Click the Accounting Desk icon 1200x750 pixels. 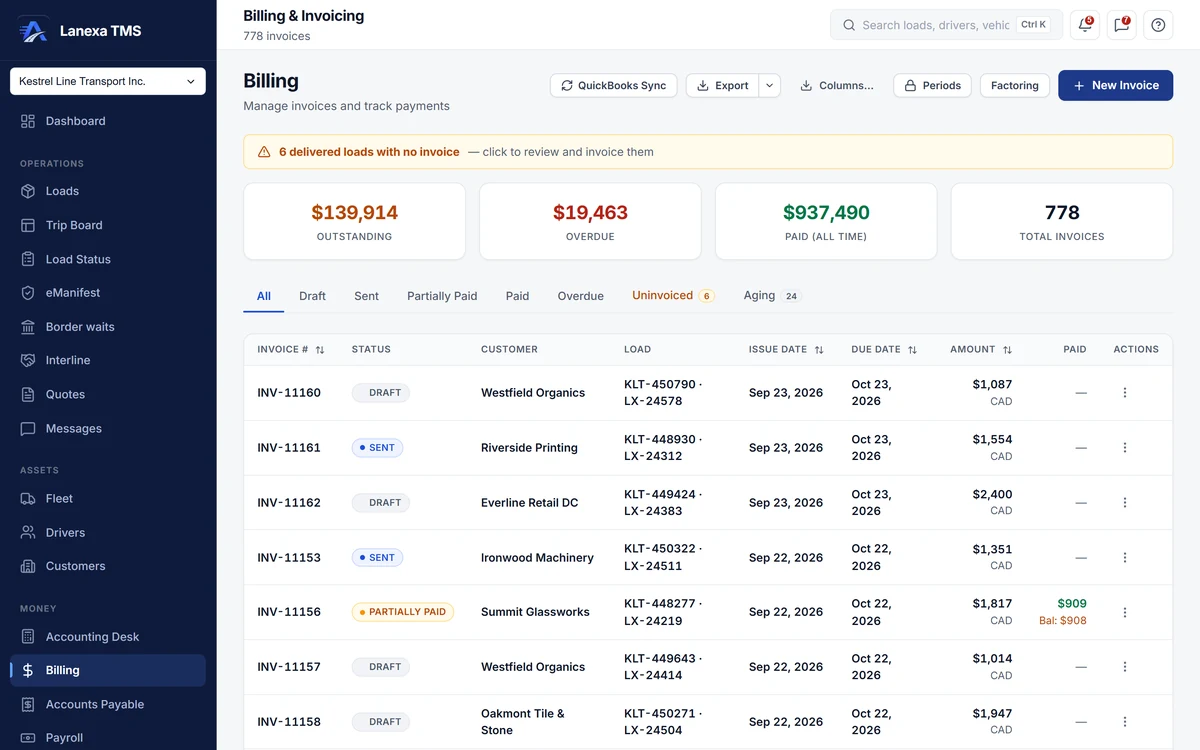[x=28, y=637]
